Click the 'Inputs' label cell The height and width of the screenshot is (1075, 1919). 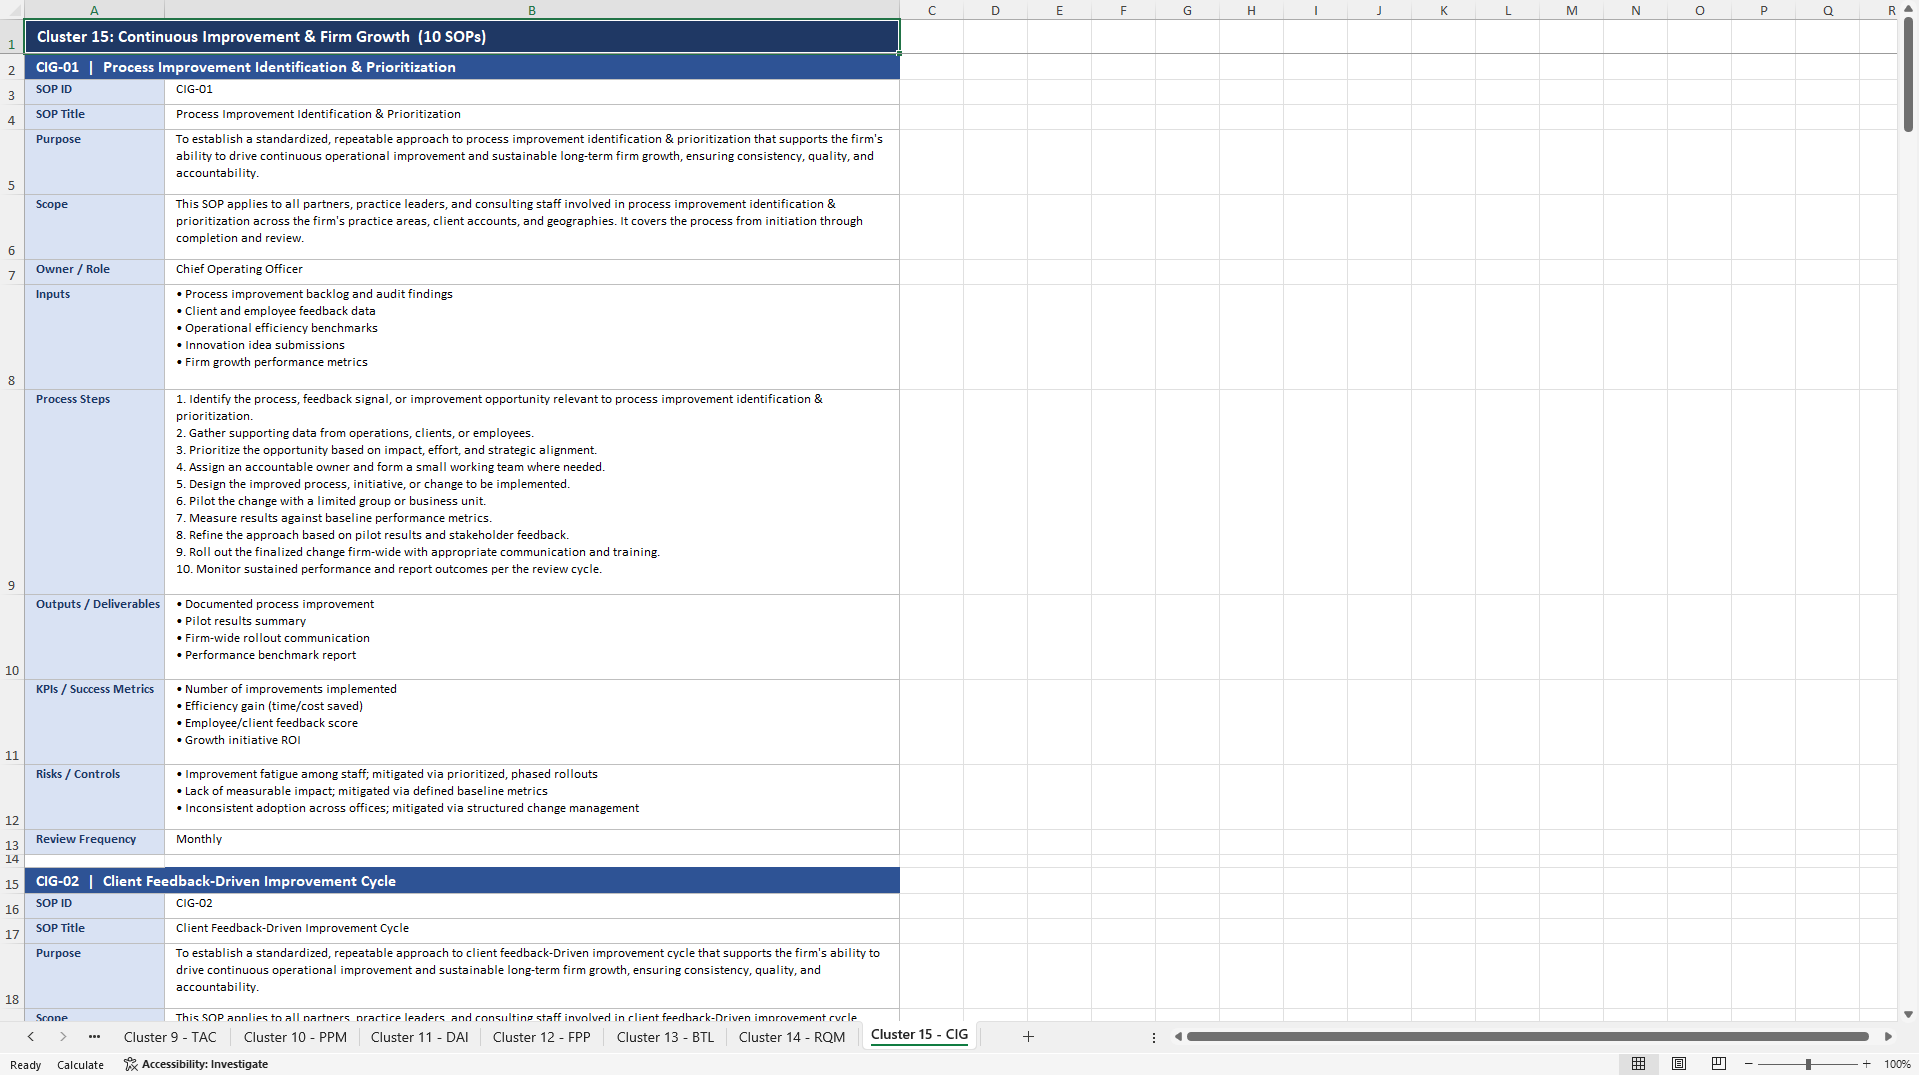(94, 337)
